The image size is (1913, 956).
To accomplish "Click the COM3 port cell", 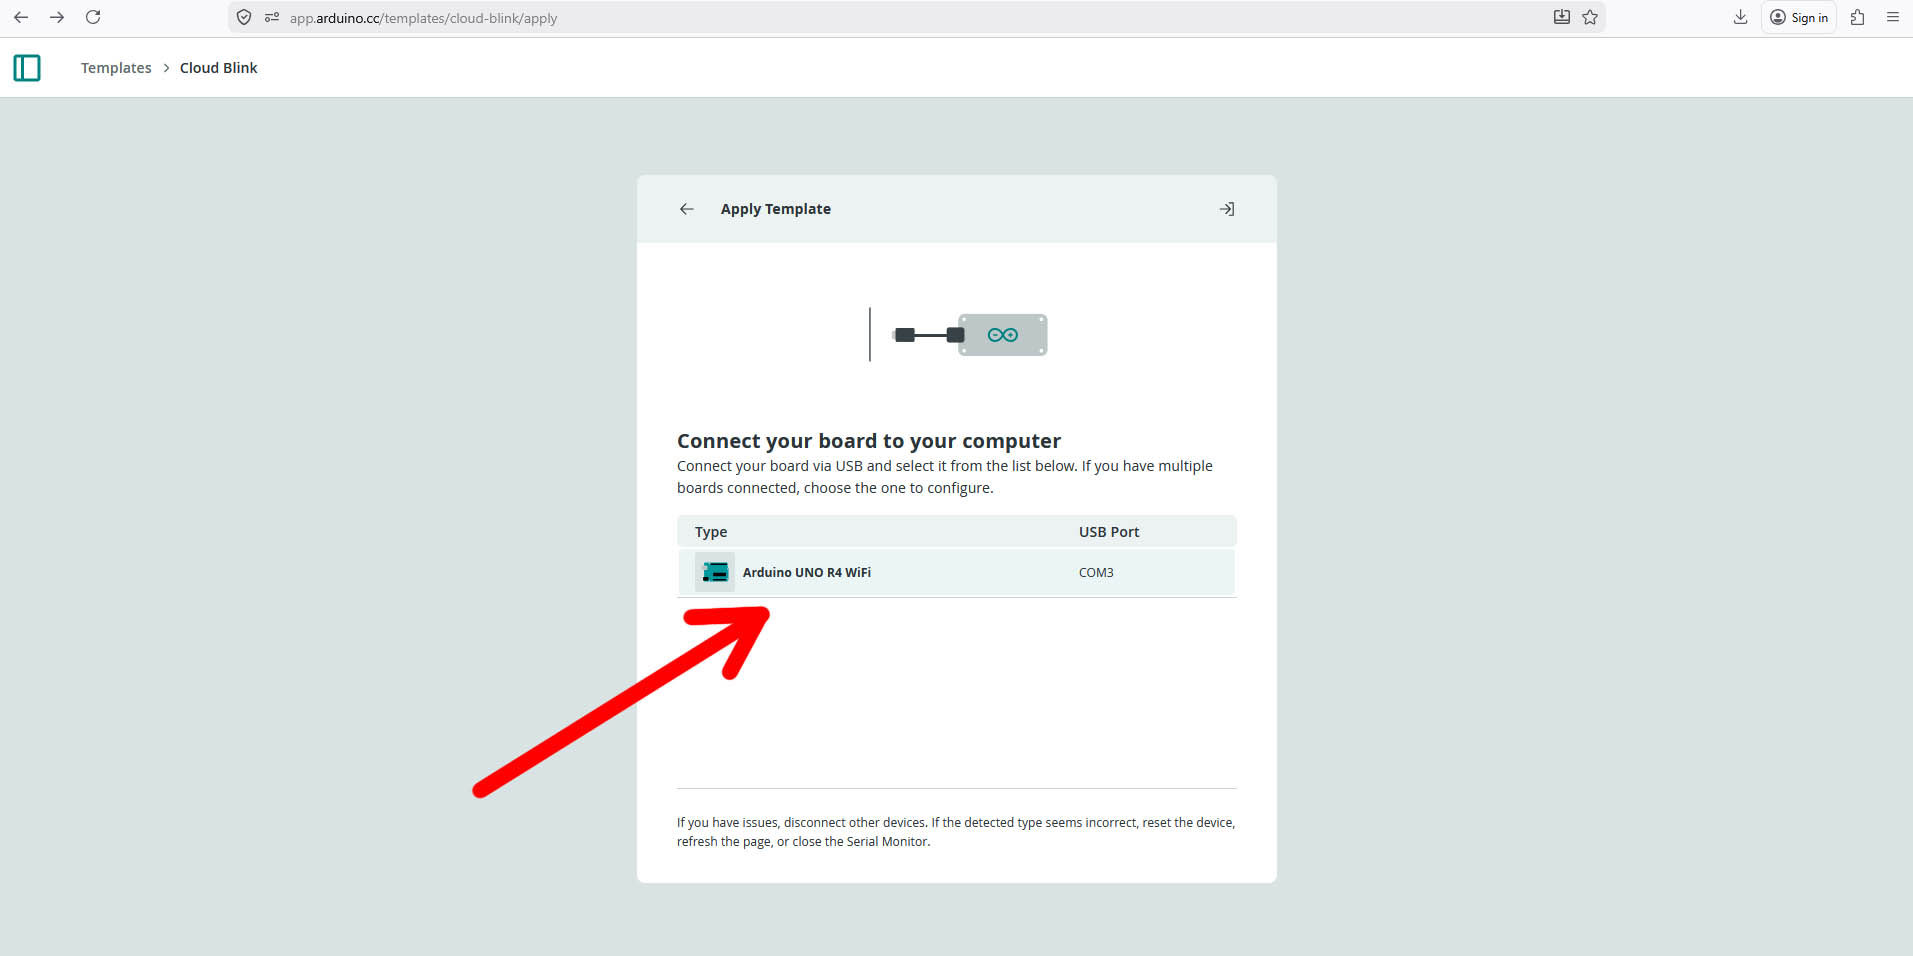I will click(1096, 573).
